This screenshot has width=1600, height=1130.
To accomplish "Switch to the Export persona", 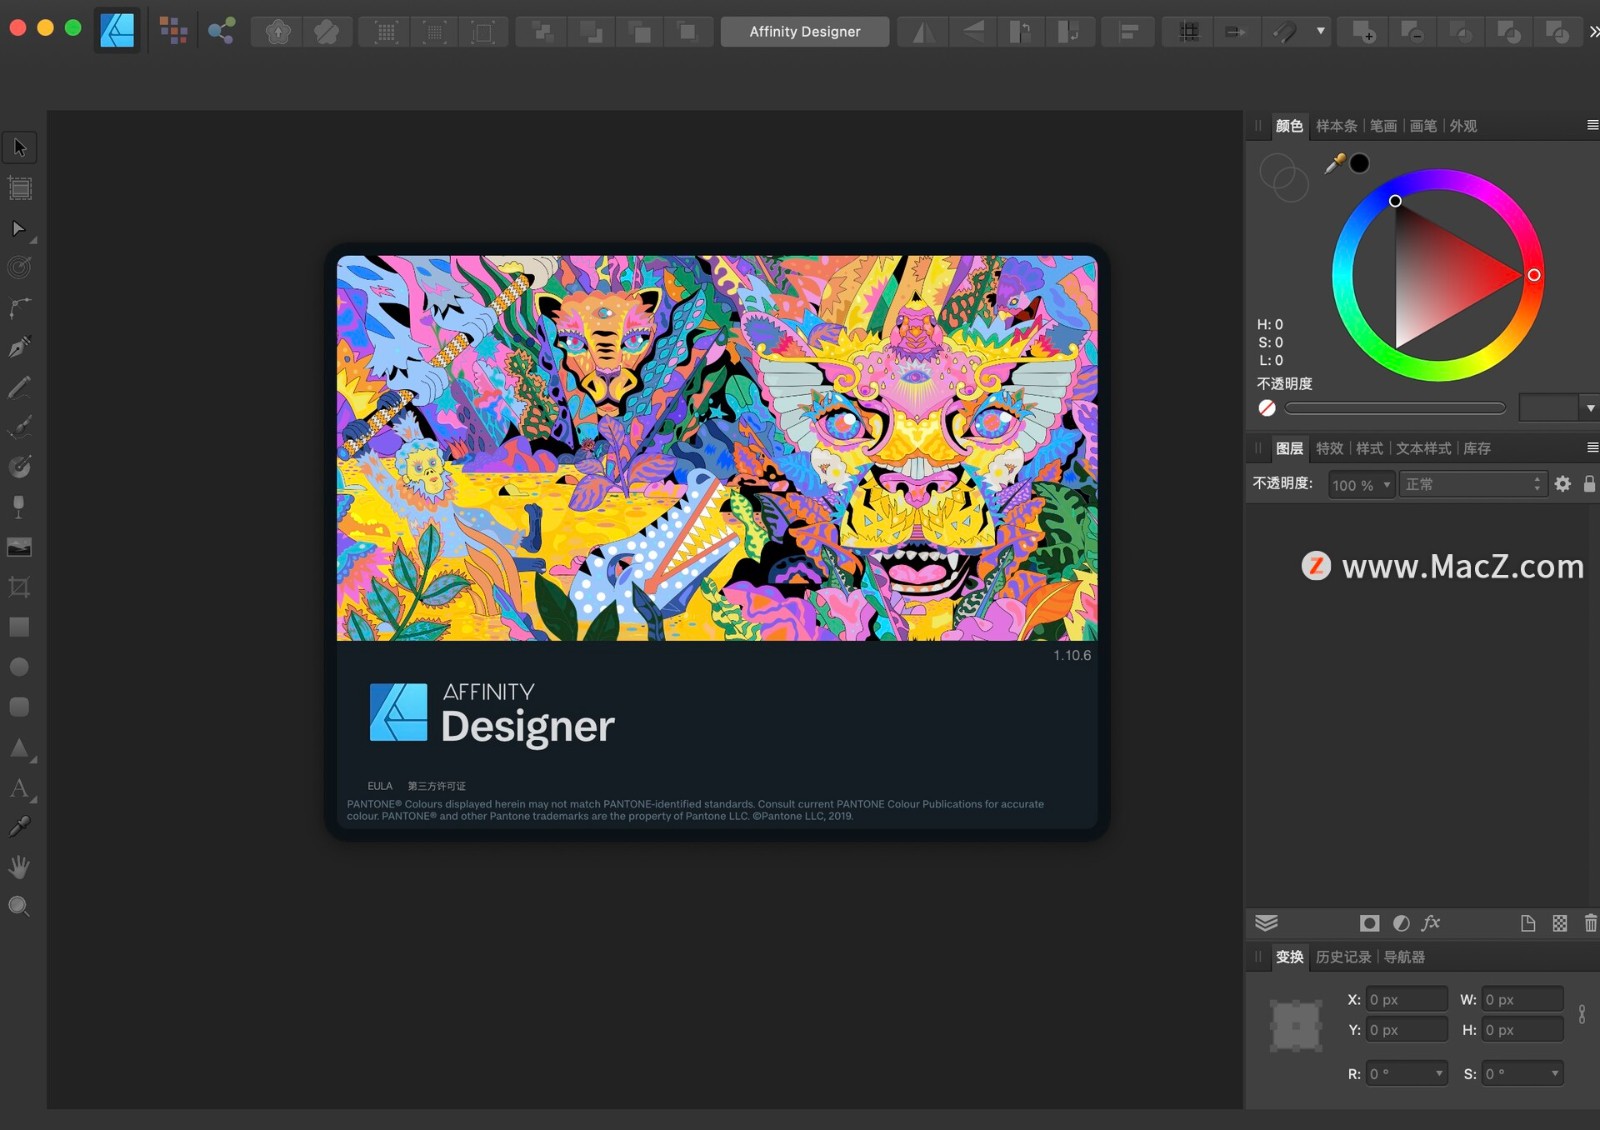I will (221, 31).
